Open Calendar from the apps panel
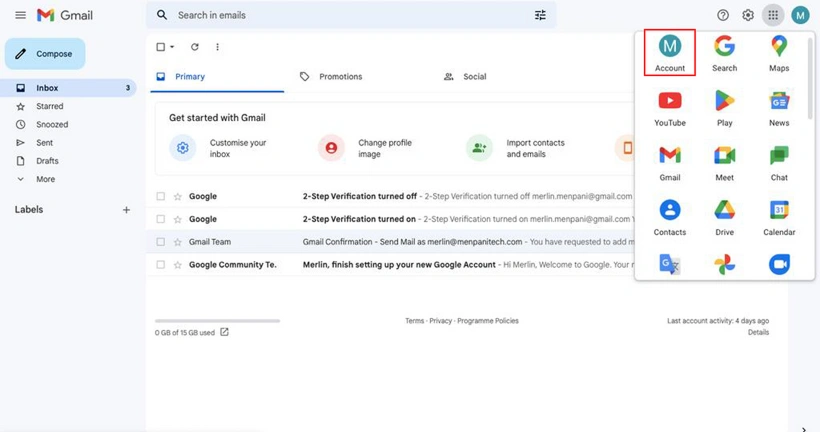This screenshot has height=432, width=820. click(x=779, y=217)
